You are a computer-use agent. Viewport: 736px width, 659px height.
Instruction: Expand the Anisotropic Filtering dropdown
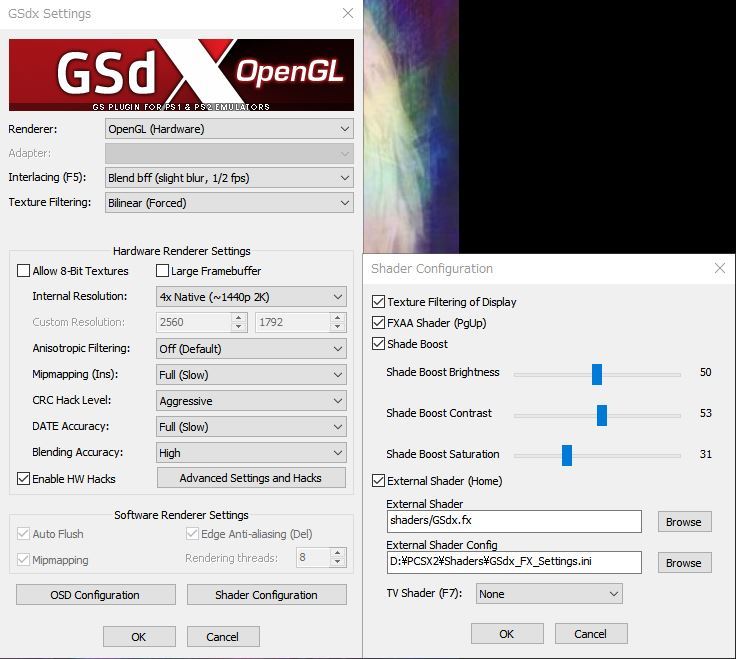(251, 349)
